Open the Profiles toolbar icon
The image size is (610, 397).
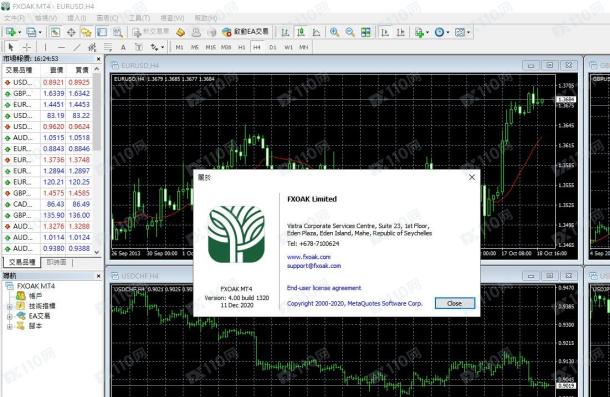click(33, 32)
